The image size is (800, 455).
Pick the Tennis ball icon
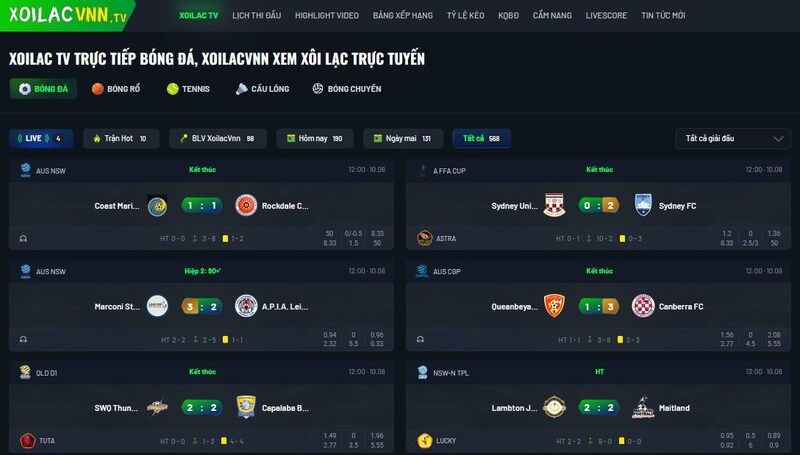(172, 89)
